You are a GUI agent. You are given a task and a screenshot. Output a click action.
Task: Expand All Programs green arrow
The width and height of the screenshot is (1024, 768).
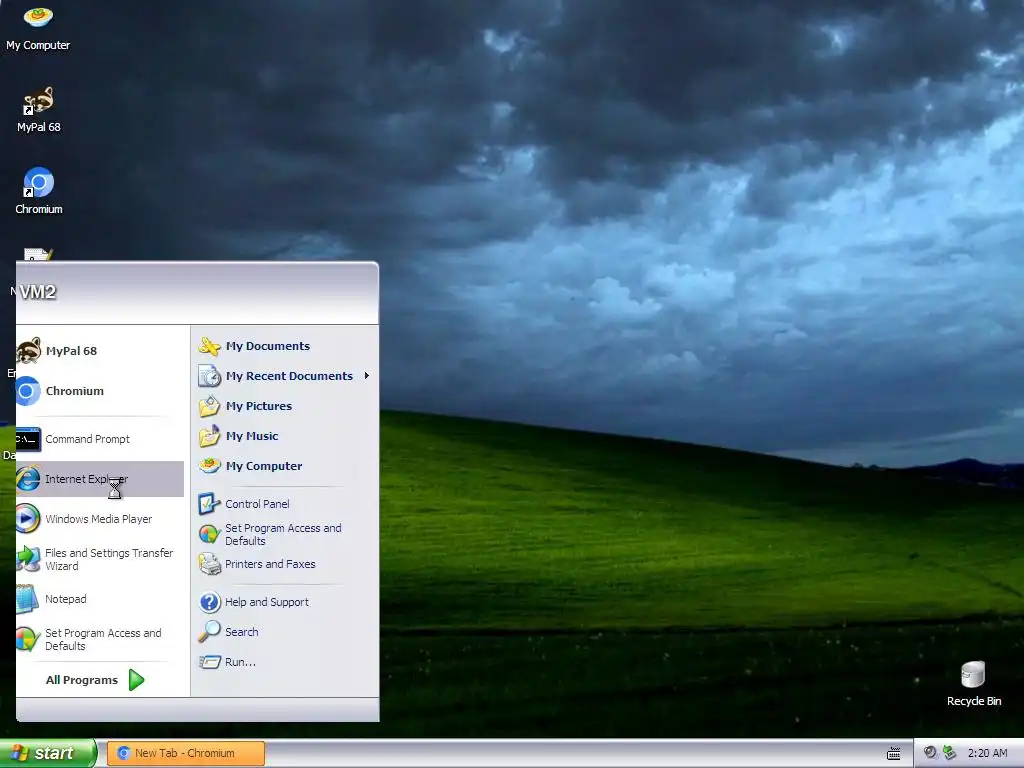(136, 680)
